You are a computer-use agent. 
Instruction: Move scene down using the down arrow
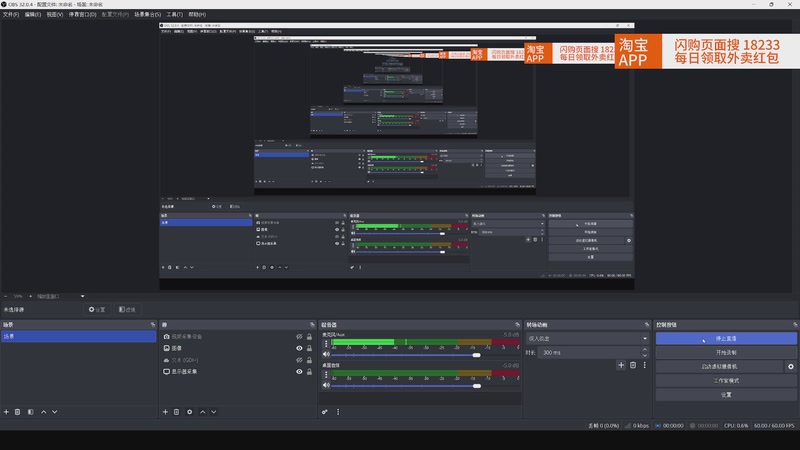[x=55, y=412]
